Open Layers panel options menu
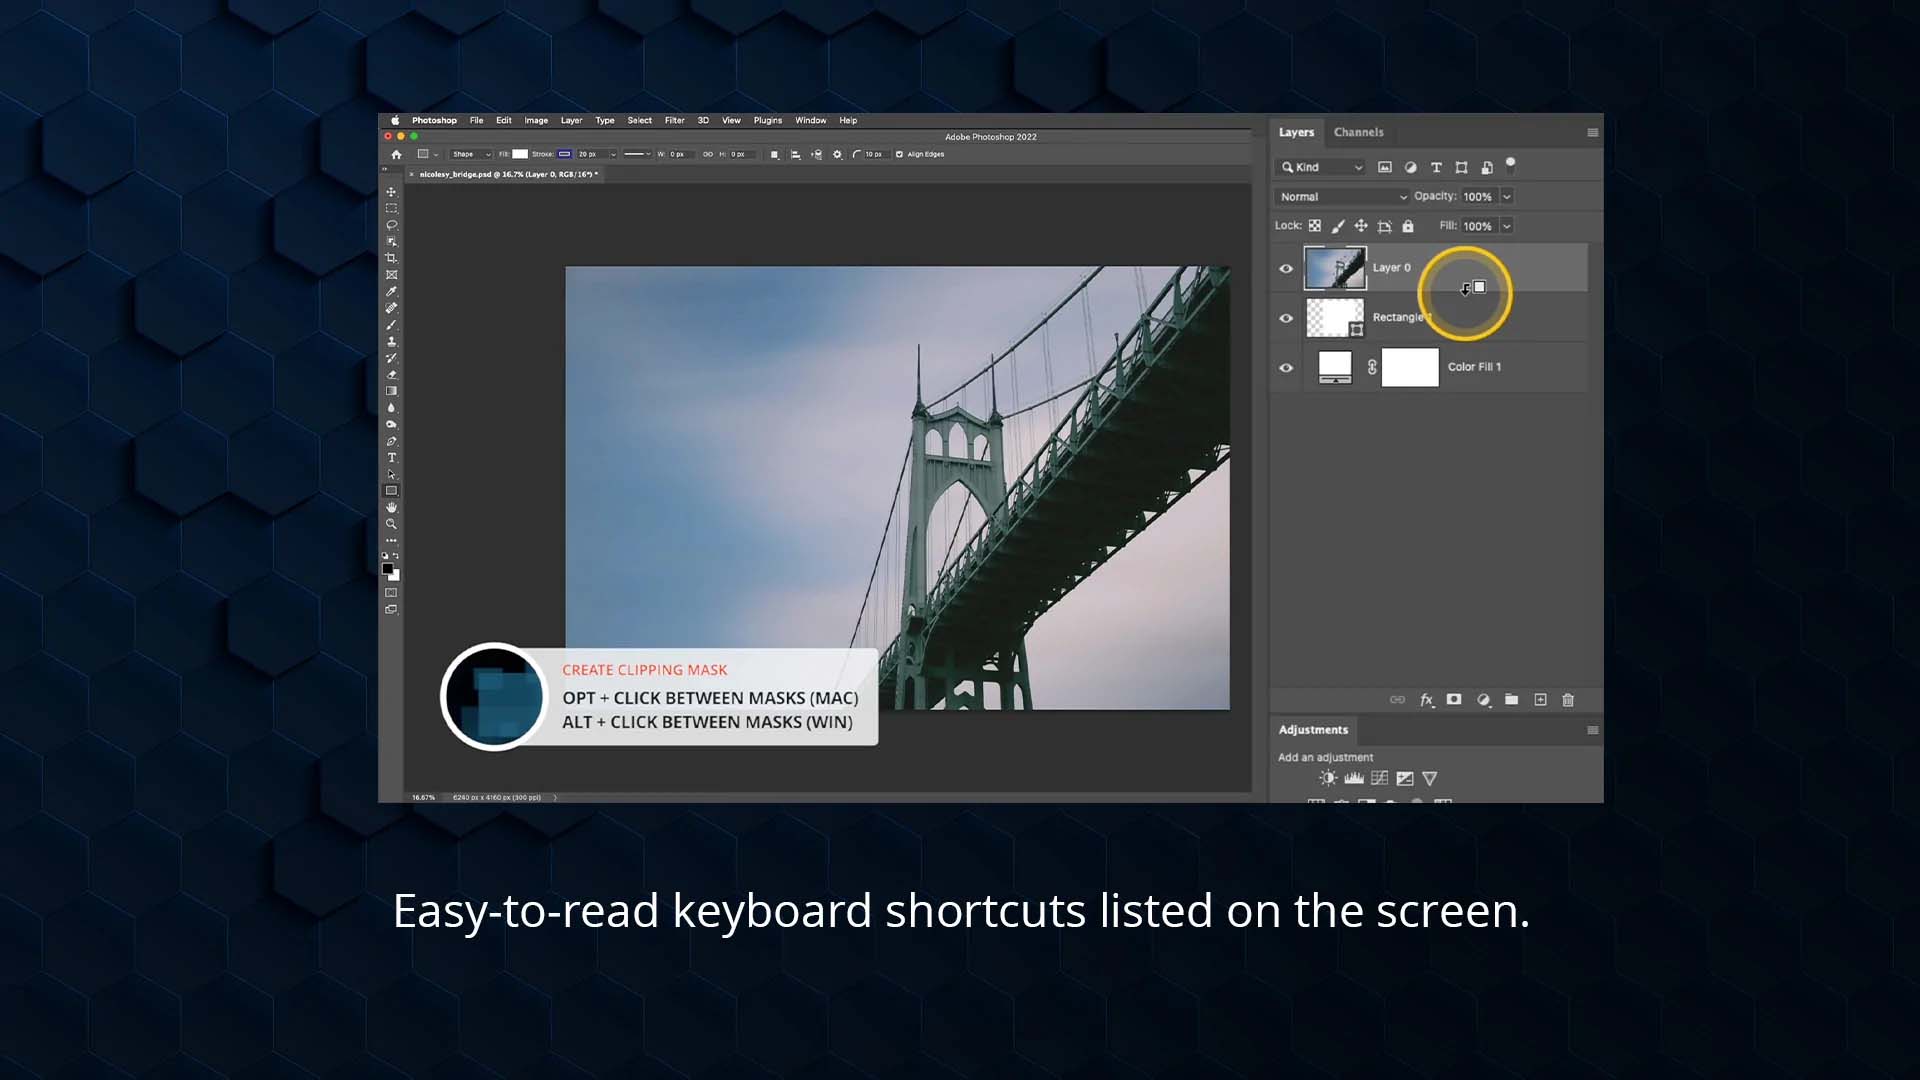The image size is (1920, 1080). 1592,132
